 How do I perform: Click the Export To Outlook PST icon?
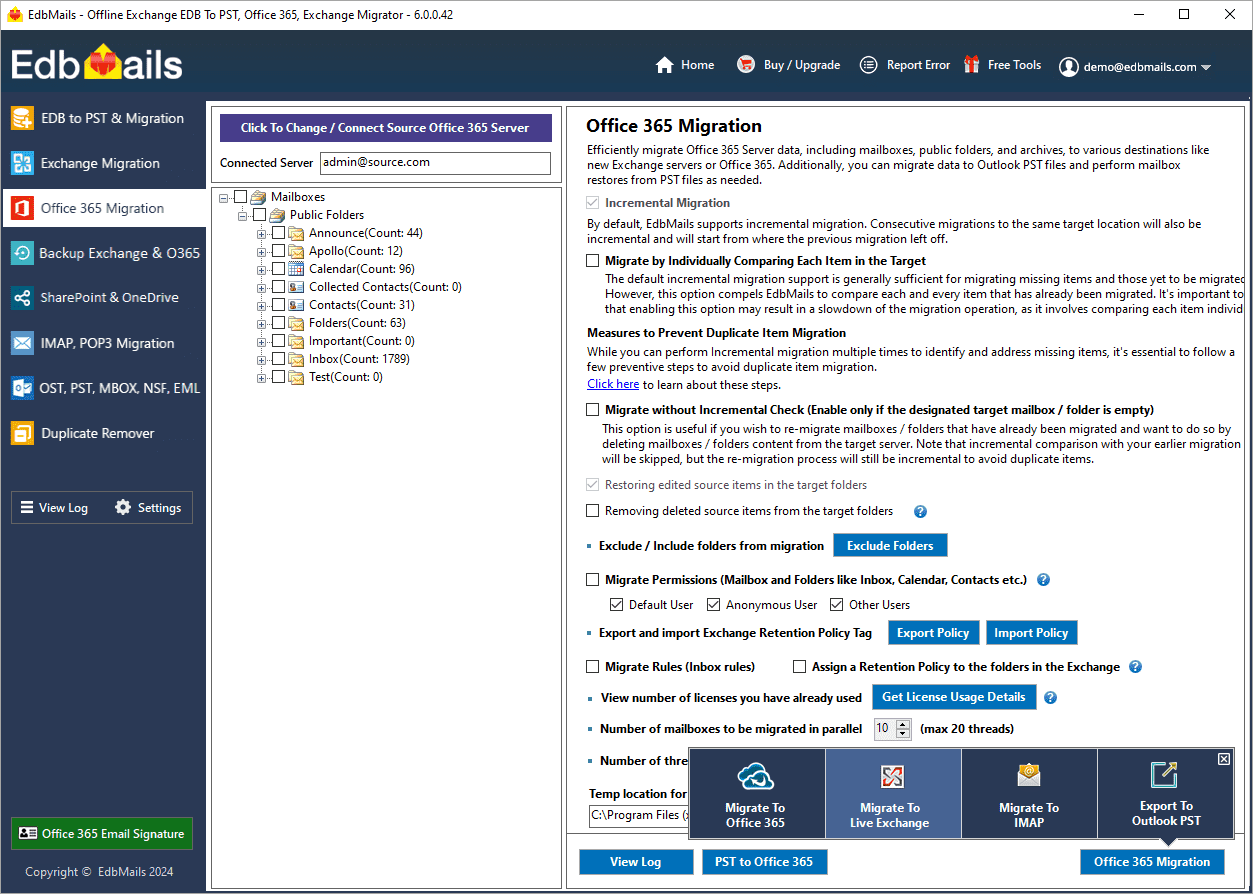coord(1165,775)
